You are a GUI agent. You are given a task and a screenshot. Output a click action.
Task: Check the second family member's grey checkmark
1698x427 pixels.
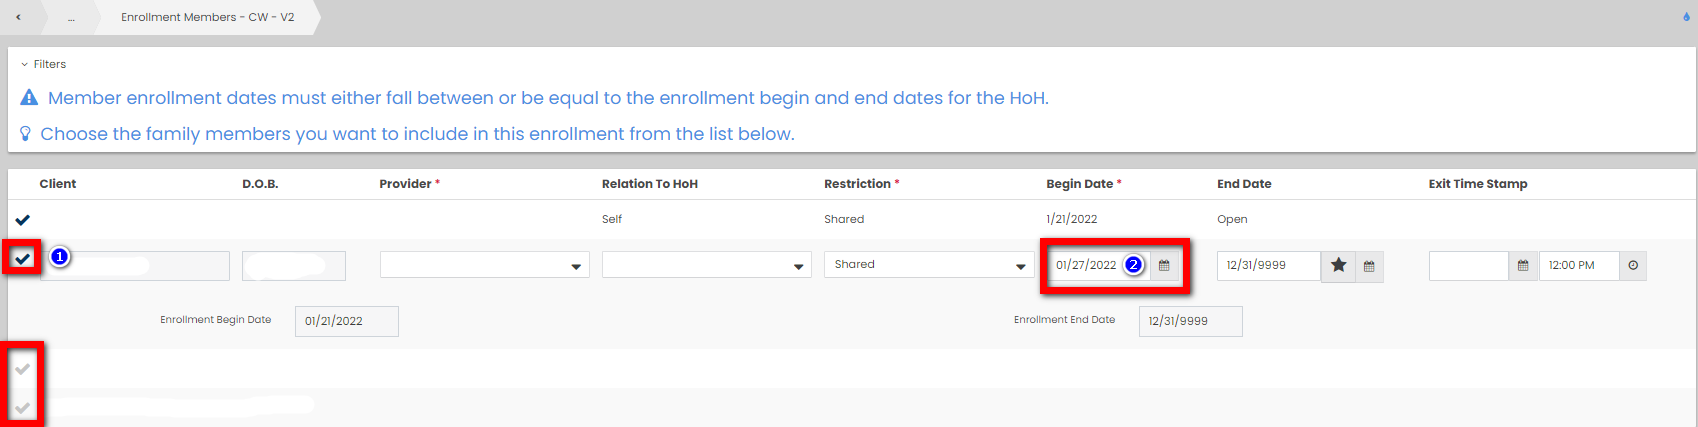click(x=23, y=369)
